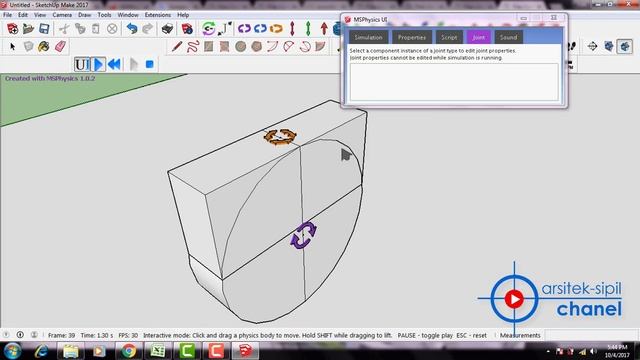Open a file with the folder icon

pos(28,29)
